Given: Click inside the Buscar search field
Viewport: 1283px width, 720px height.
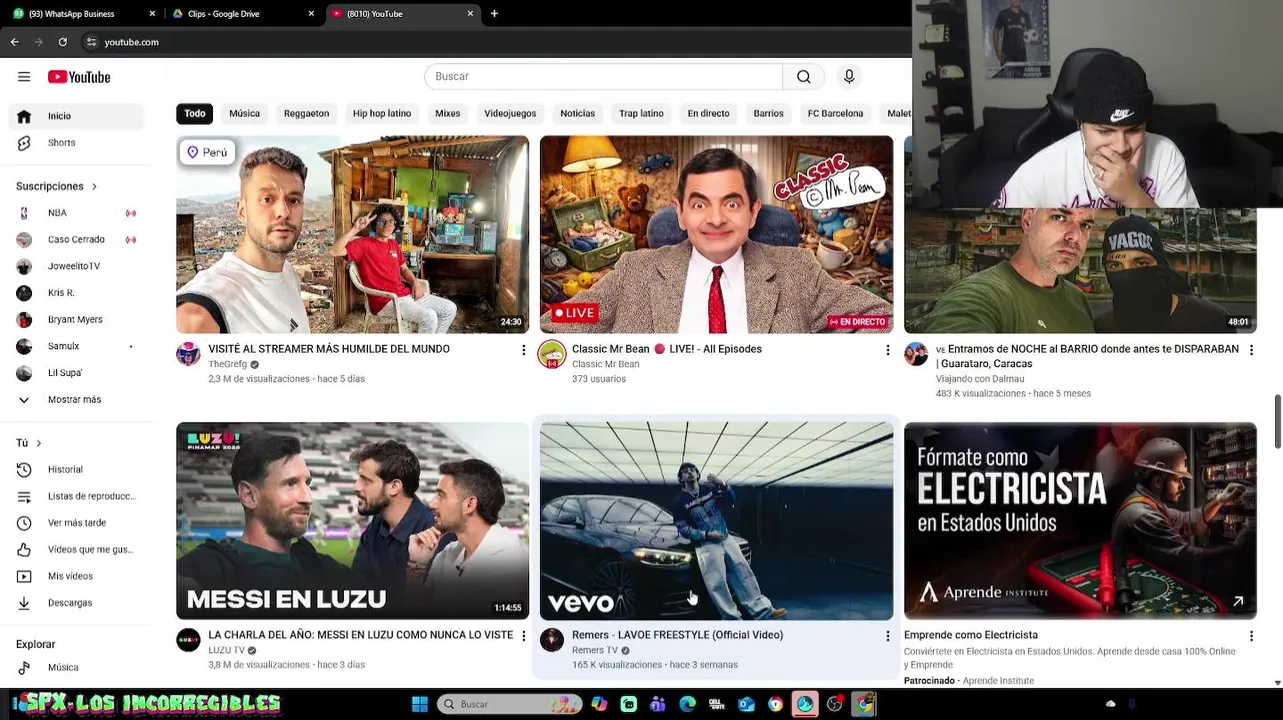Looking at the screenshot, I should [603, 77].
